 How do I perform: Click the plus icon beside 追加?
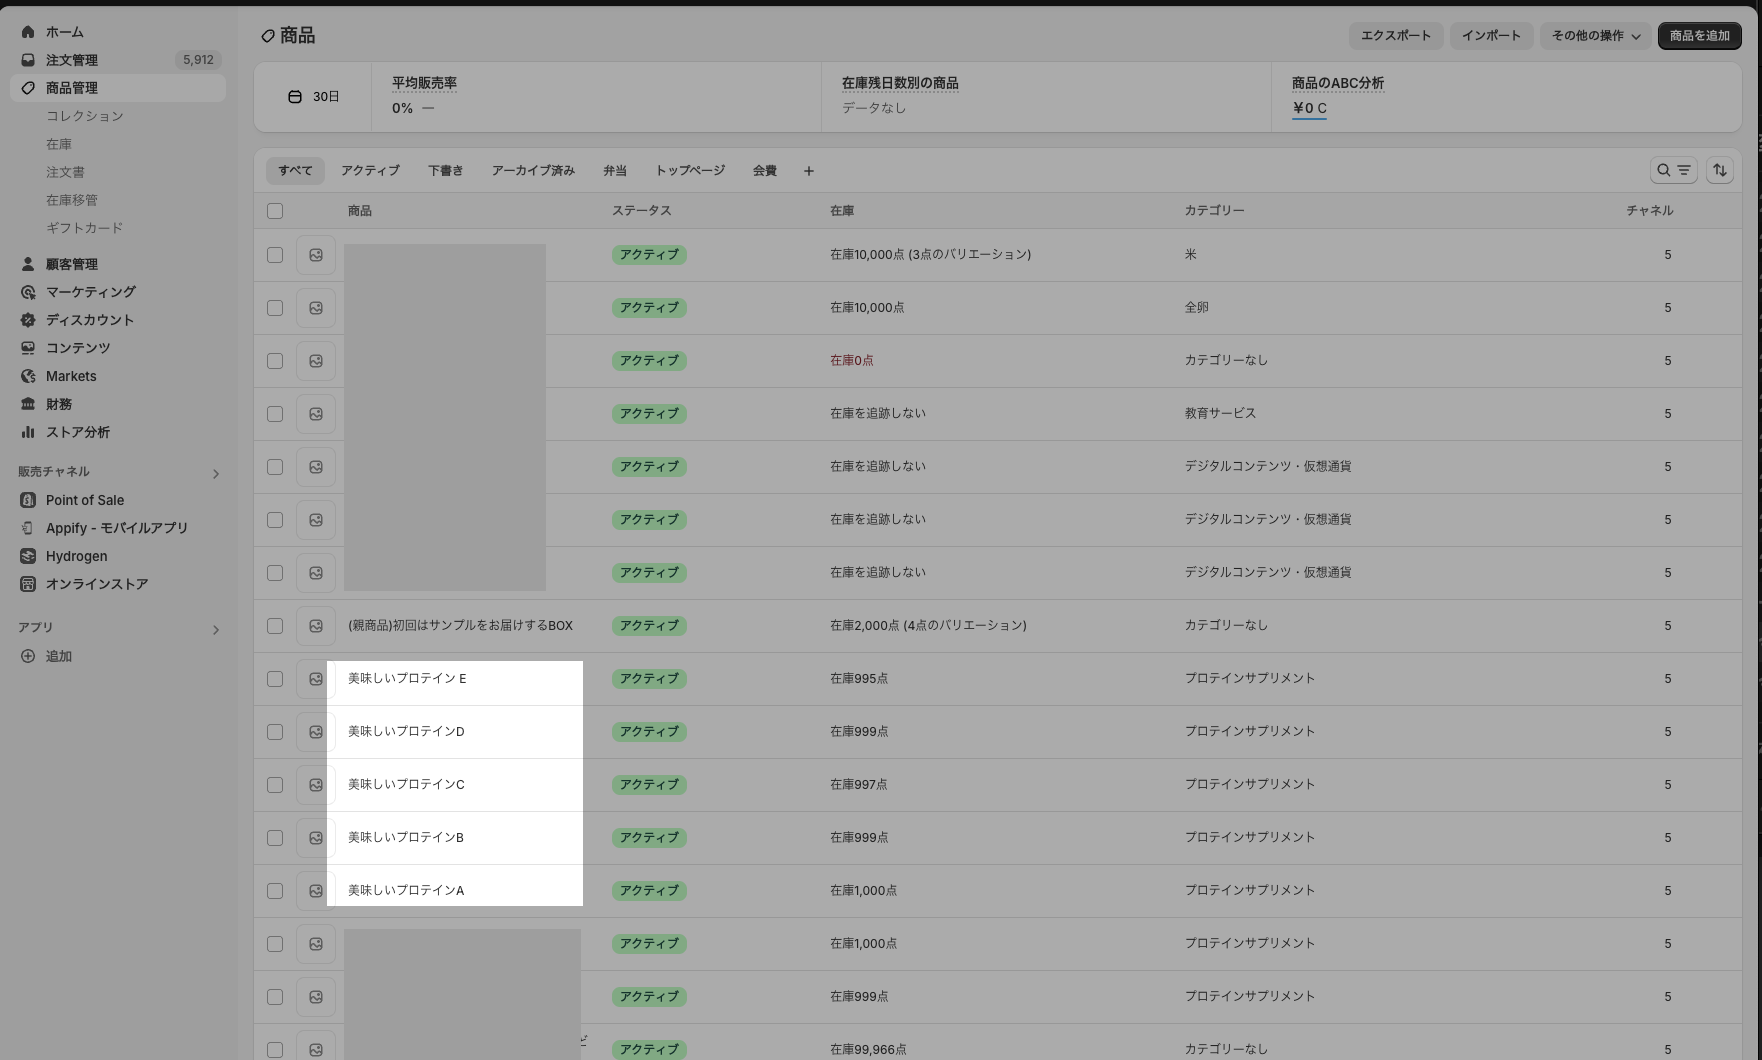click(28, 656)
